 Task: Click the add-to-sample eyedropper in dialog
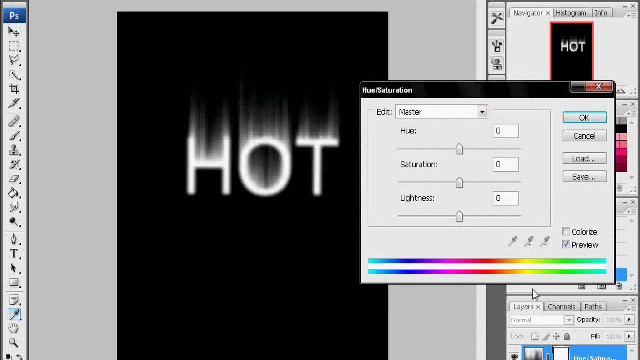point(529,241)
